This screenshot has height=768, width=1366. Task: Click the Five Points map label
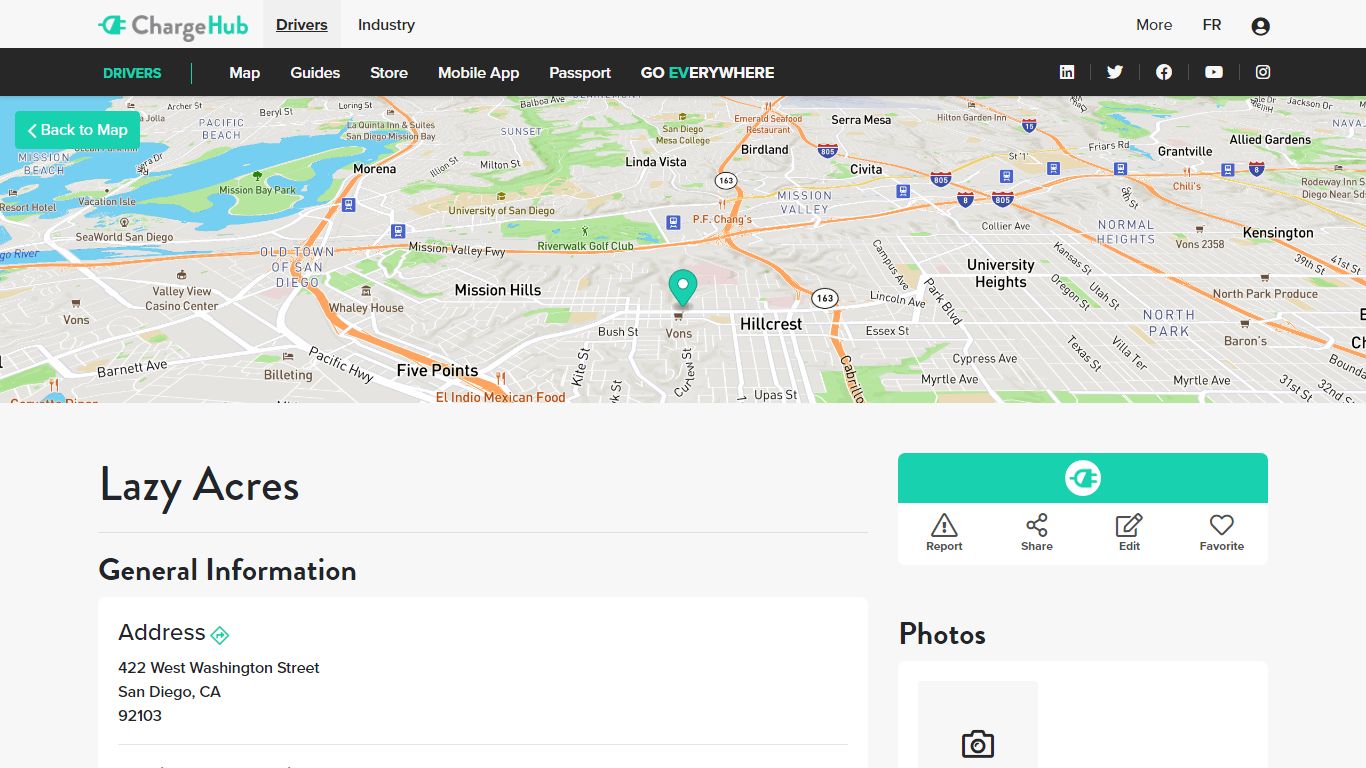(437, 370)
